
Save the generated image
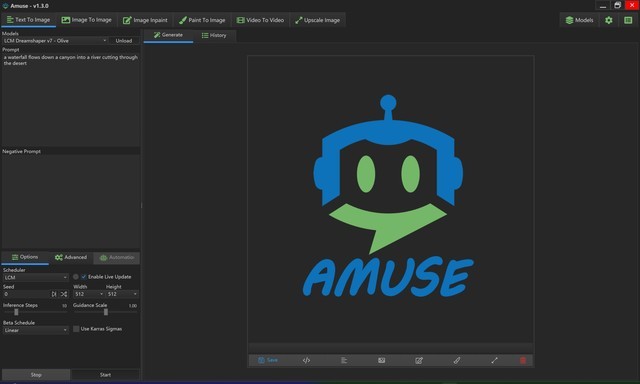click(x=268, y=360)
